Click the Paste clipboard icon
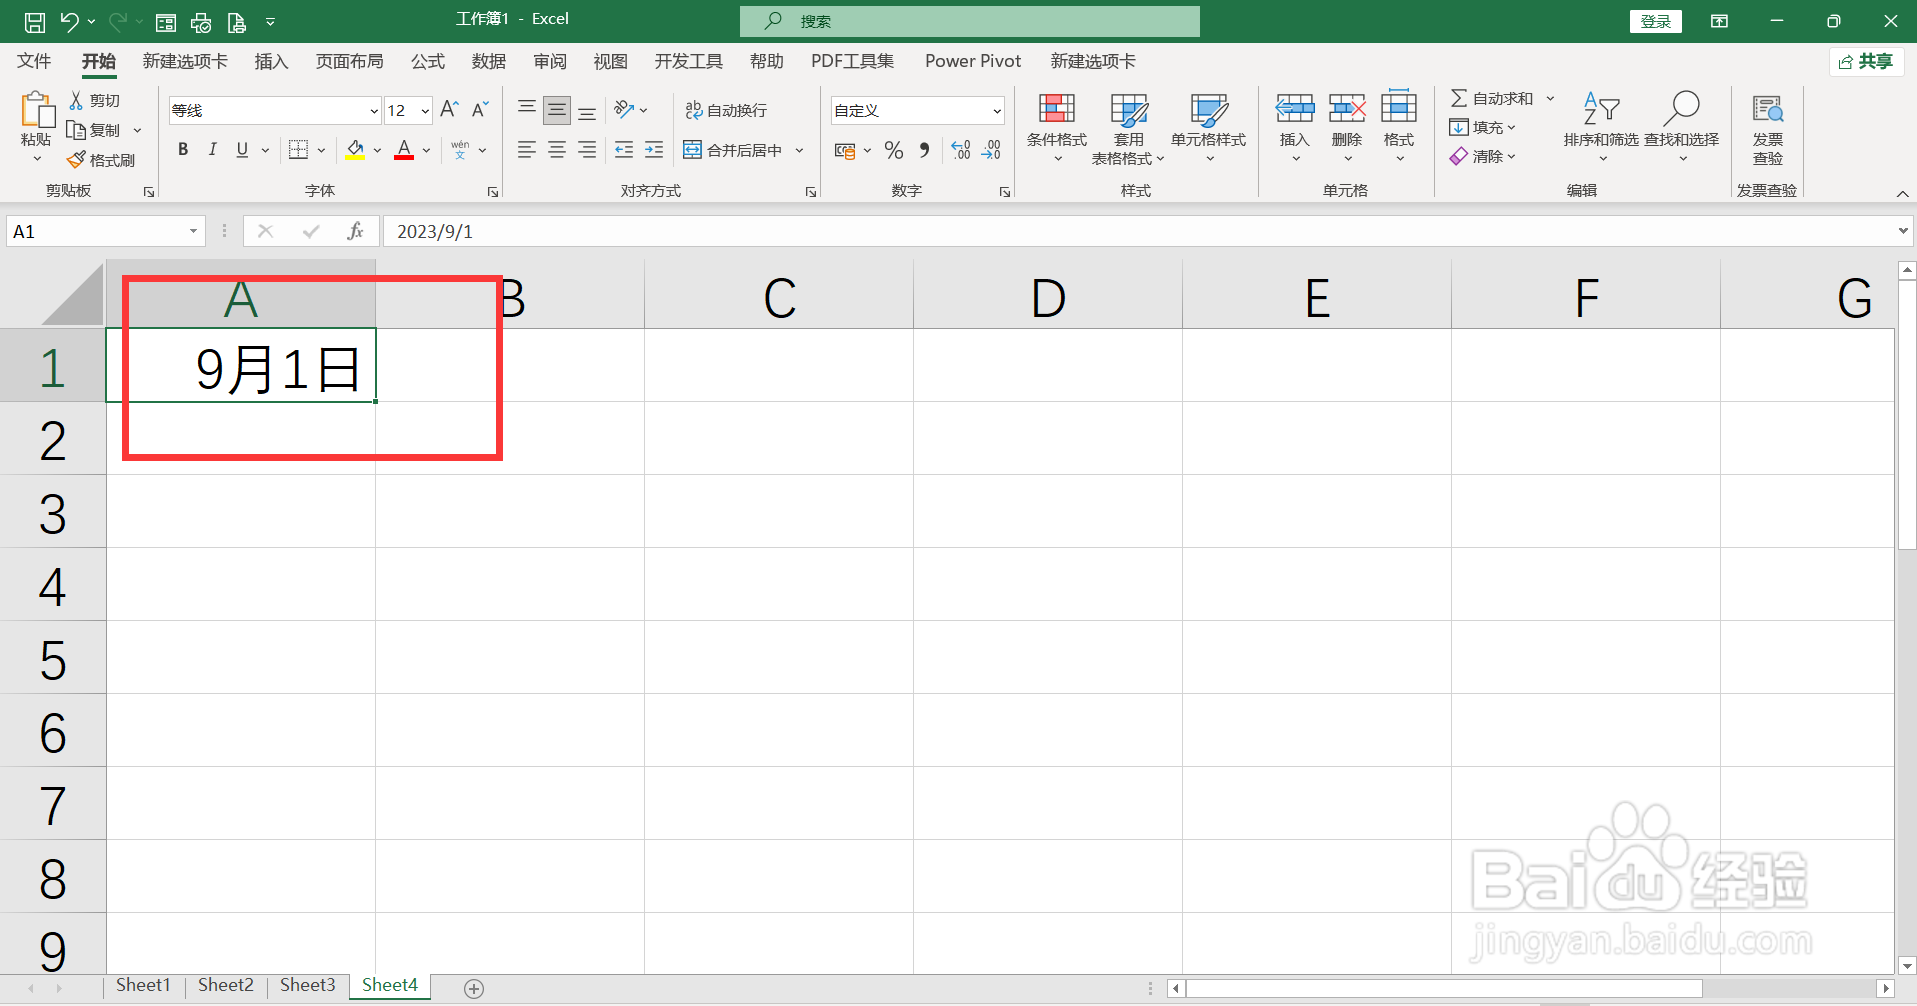Screen dimensions: 1917x1006 37,109
